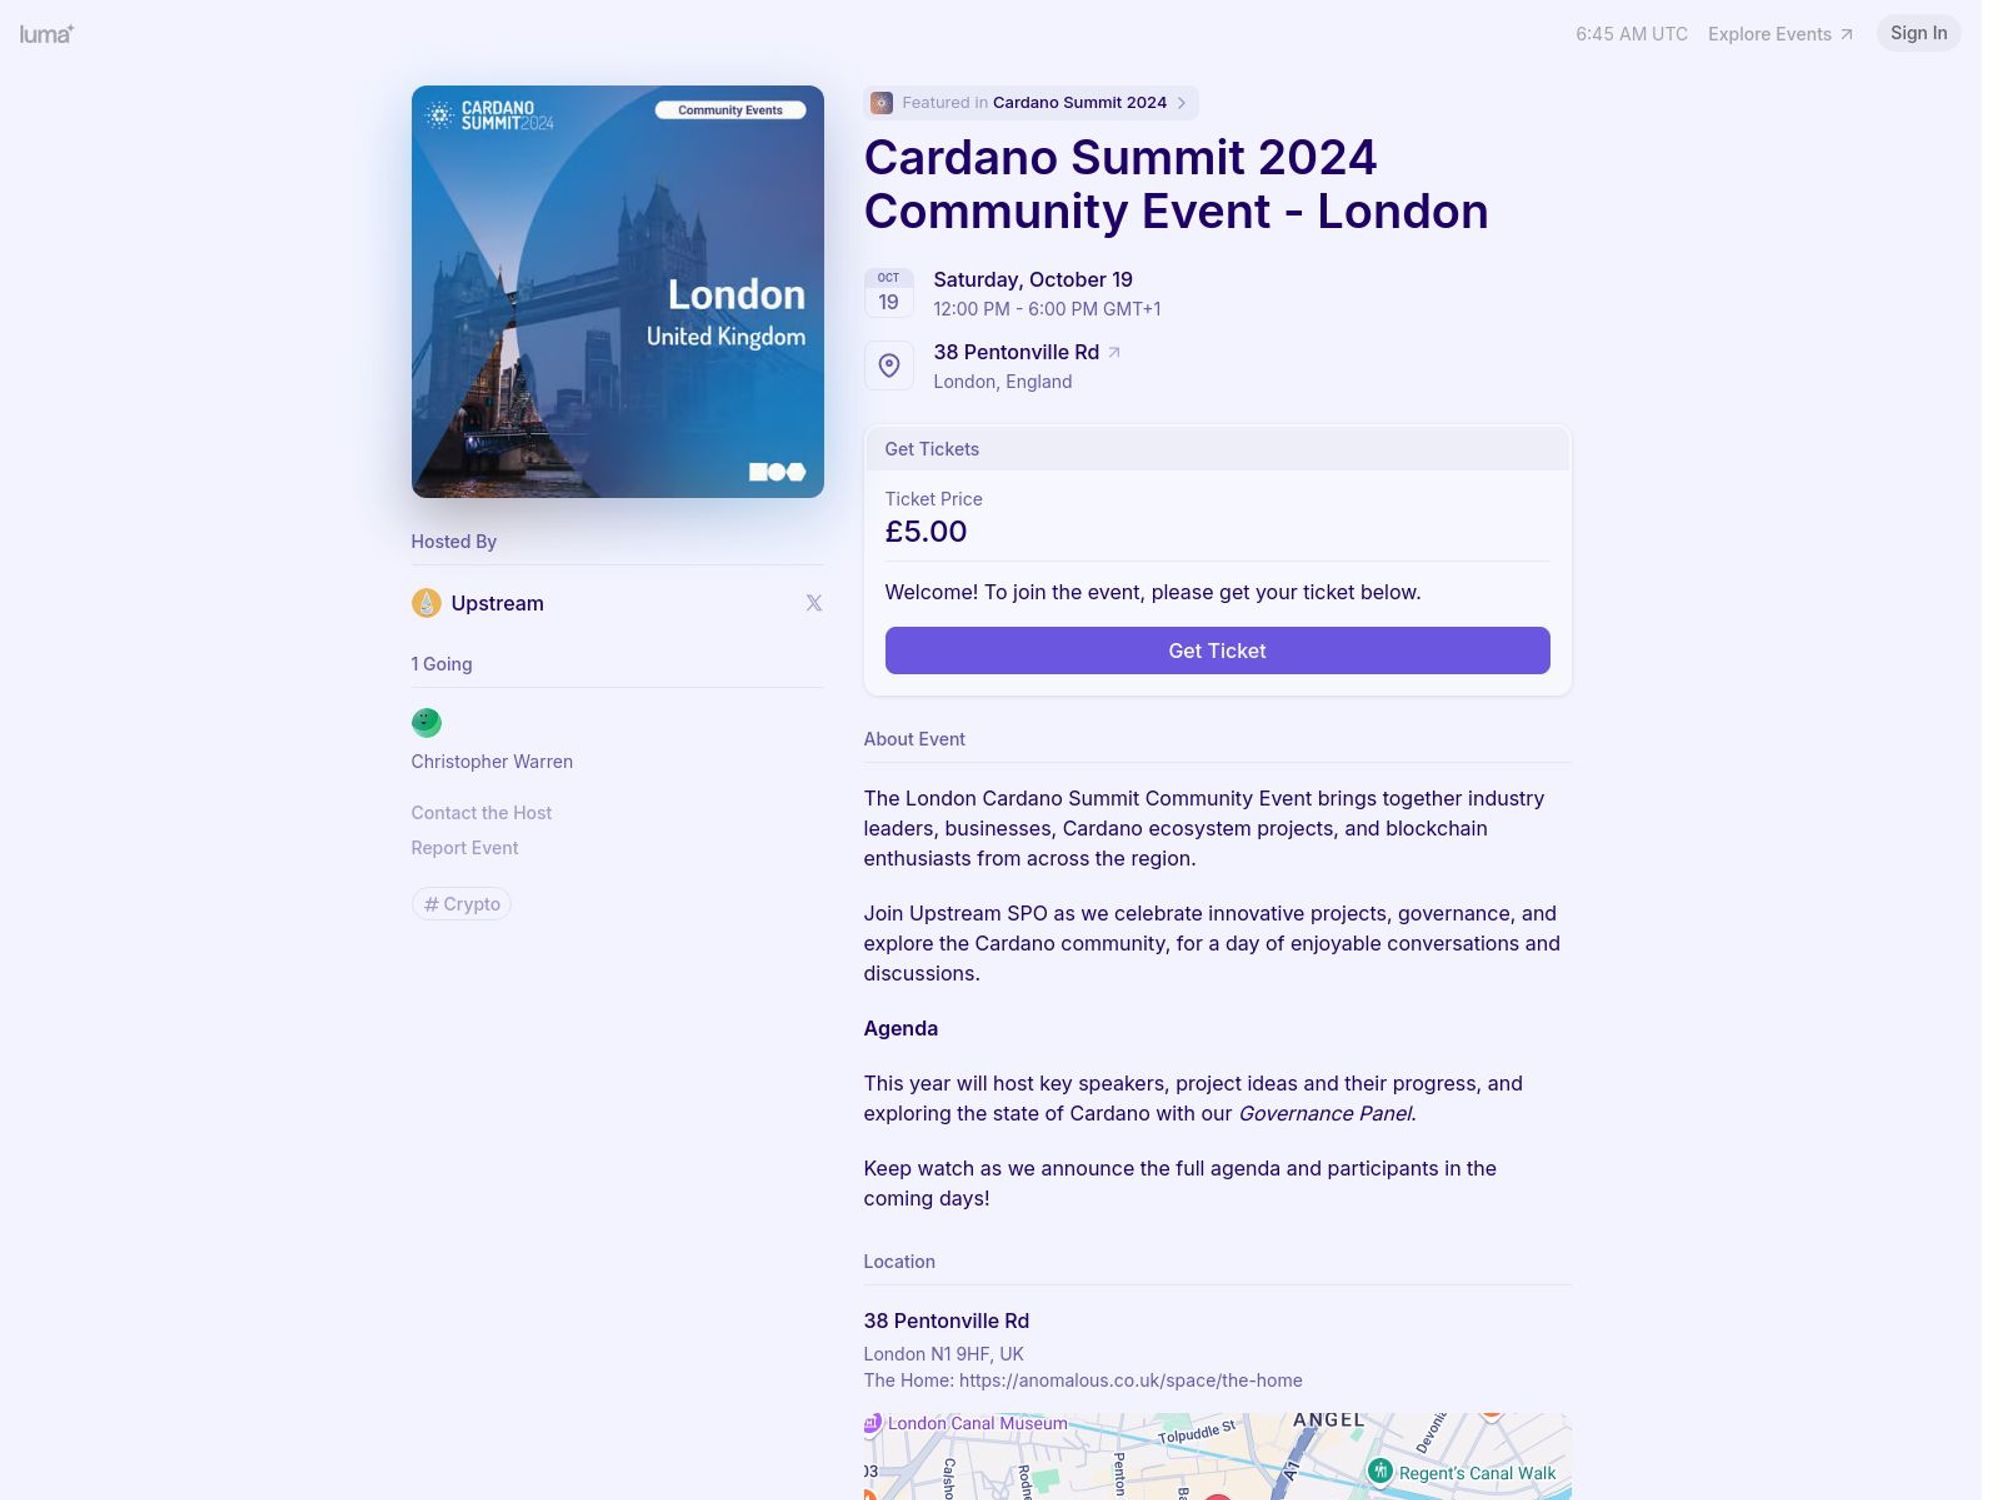Click the Luma logo in top left
This screenshot has width=2000, height=1500.
46,33
